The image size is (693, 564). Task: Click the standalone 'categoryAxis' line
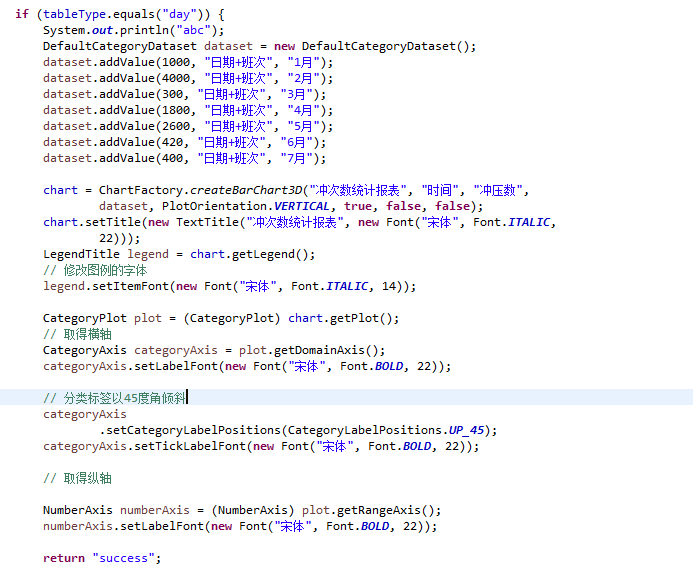[x=84, y=414]
